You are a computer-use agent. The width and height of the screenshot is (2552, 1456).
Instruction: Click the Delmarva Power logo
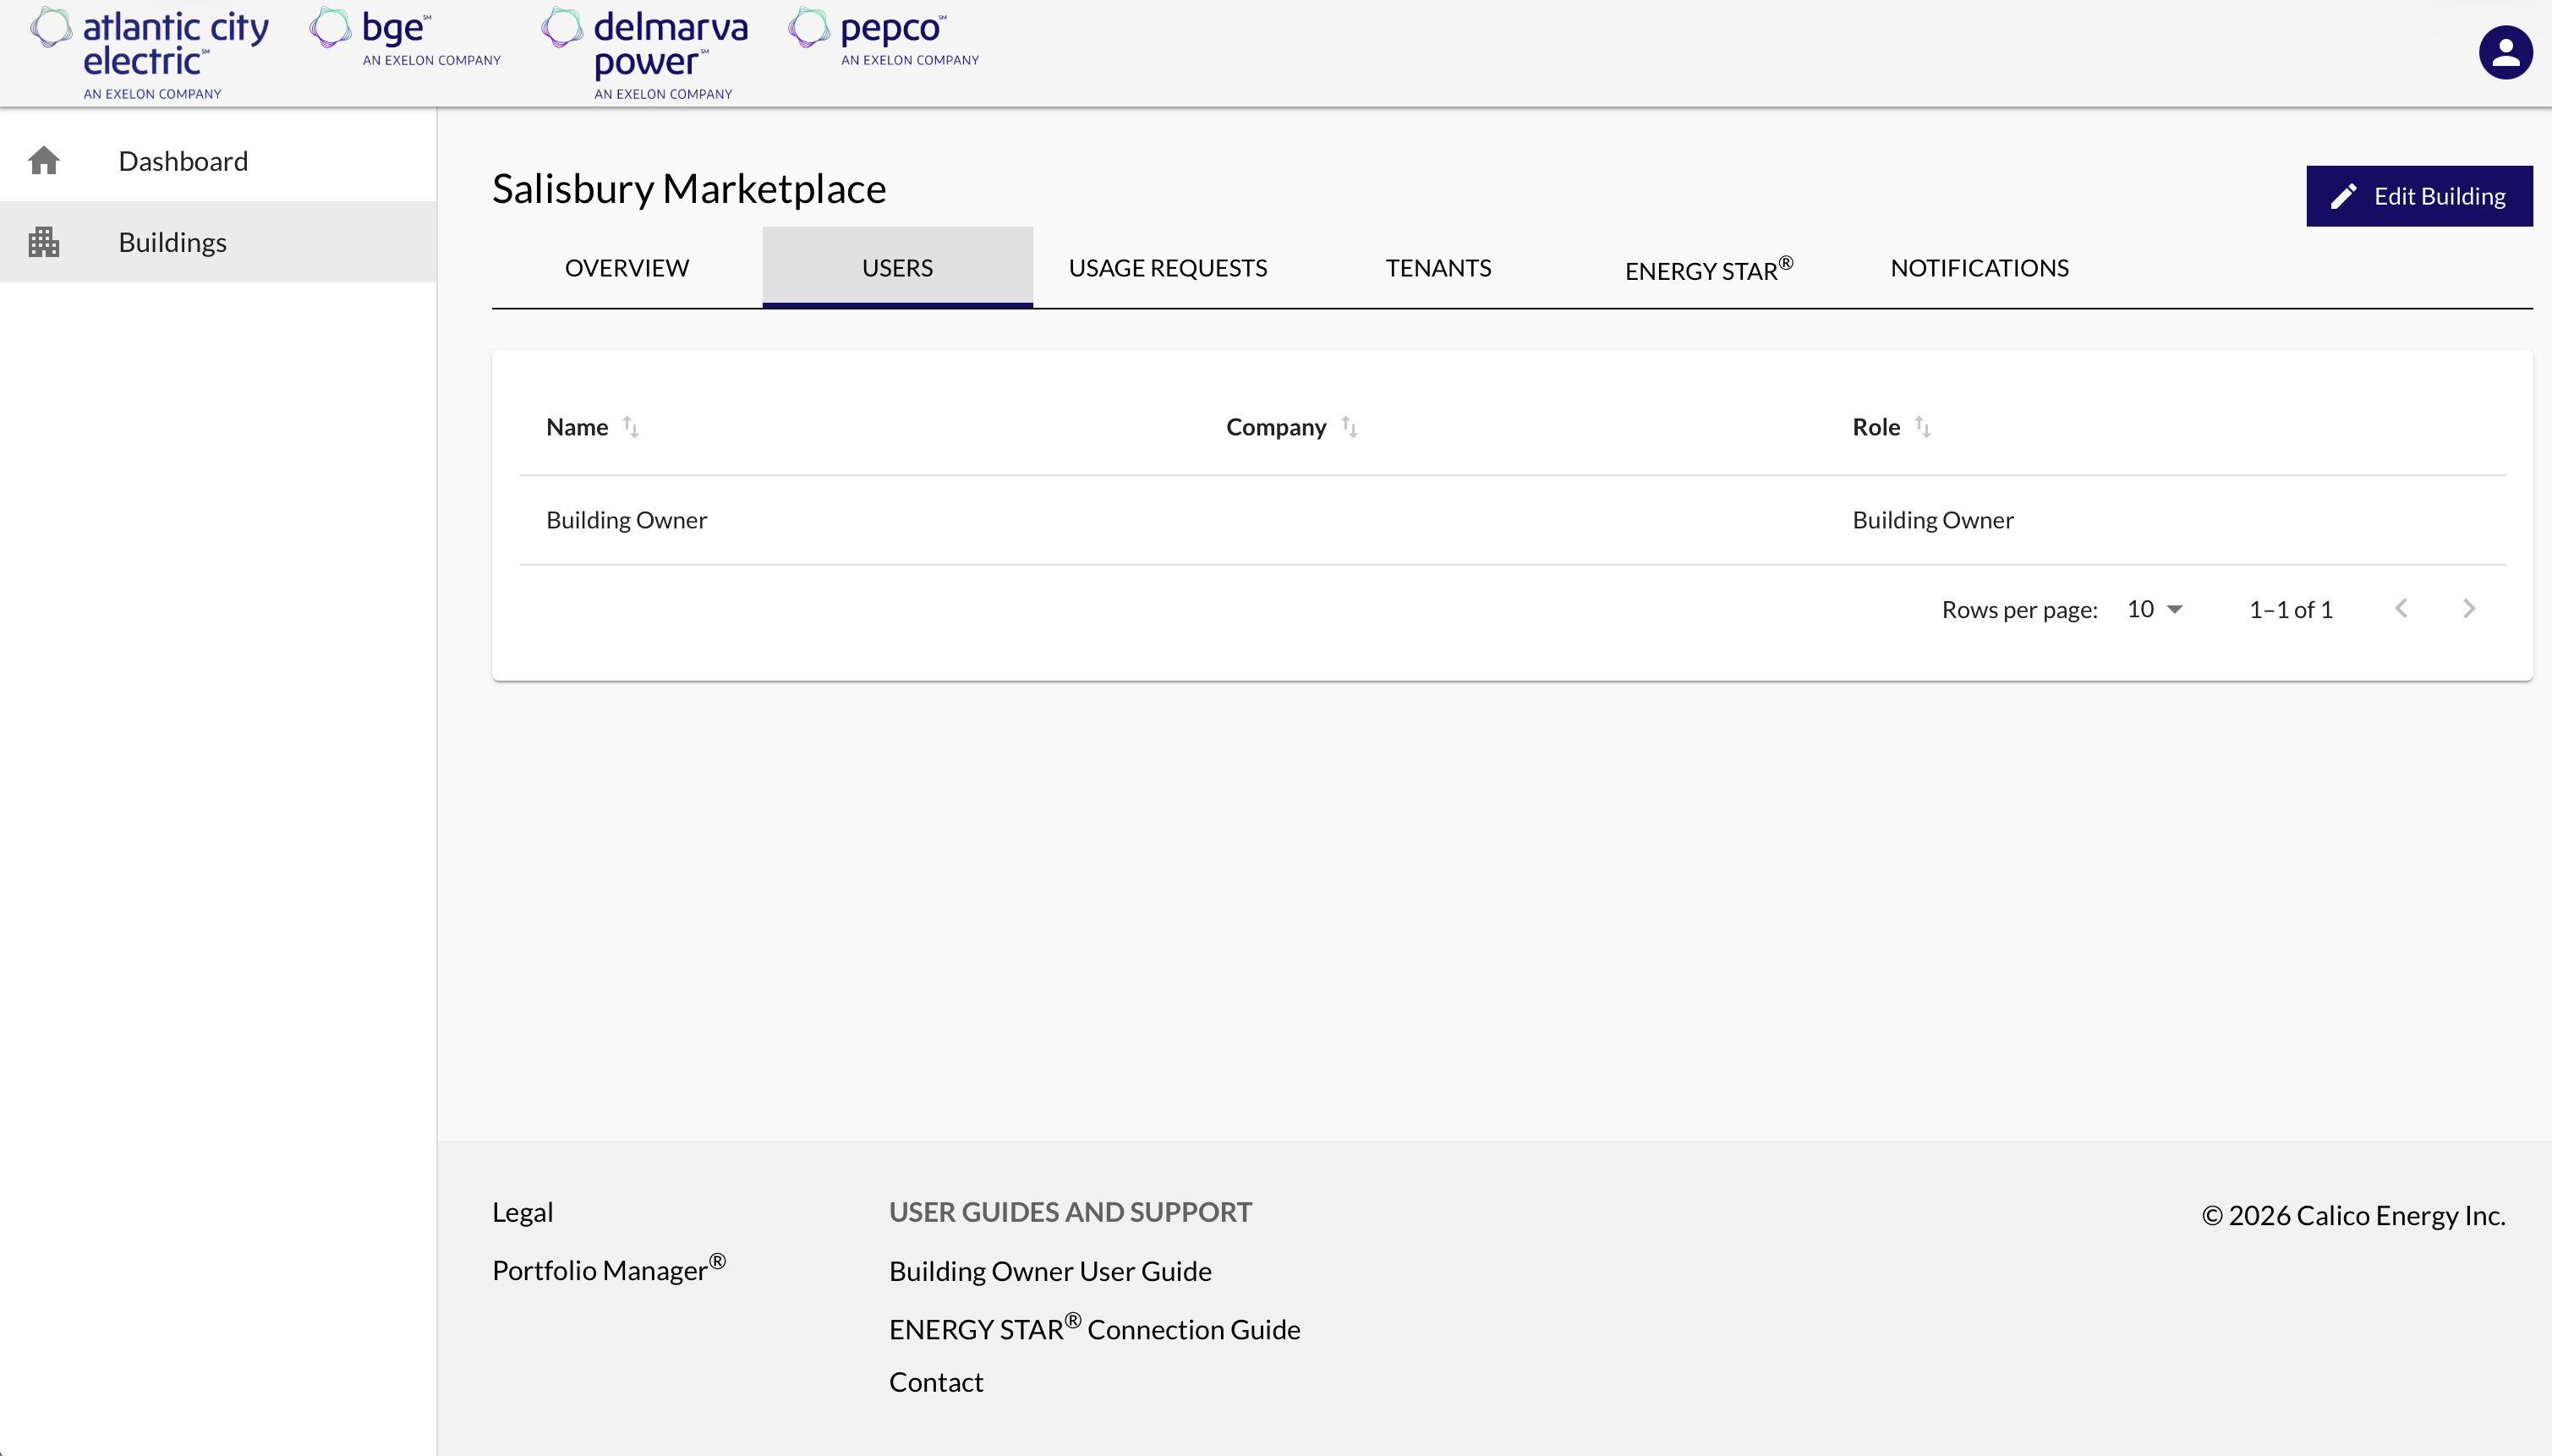click(645, 50)
